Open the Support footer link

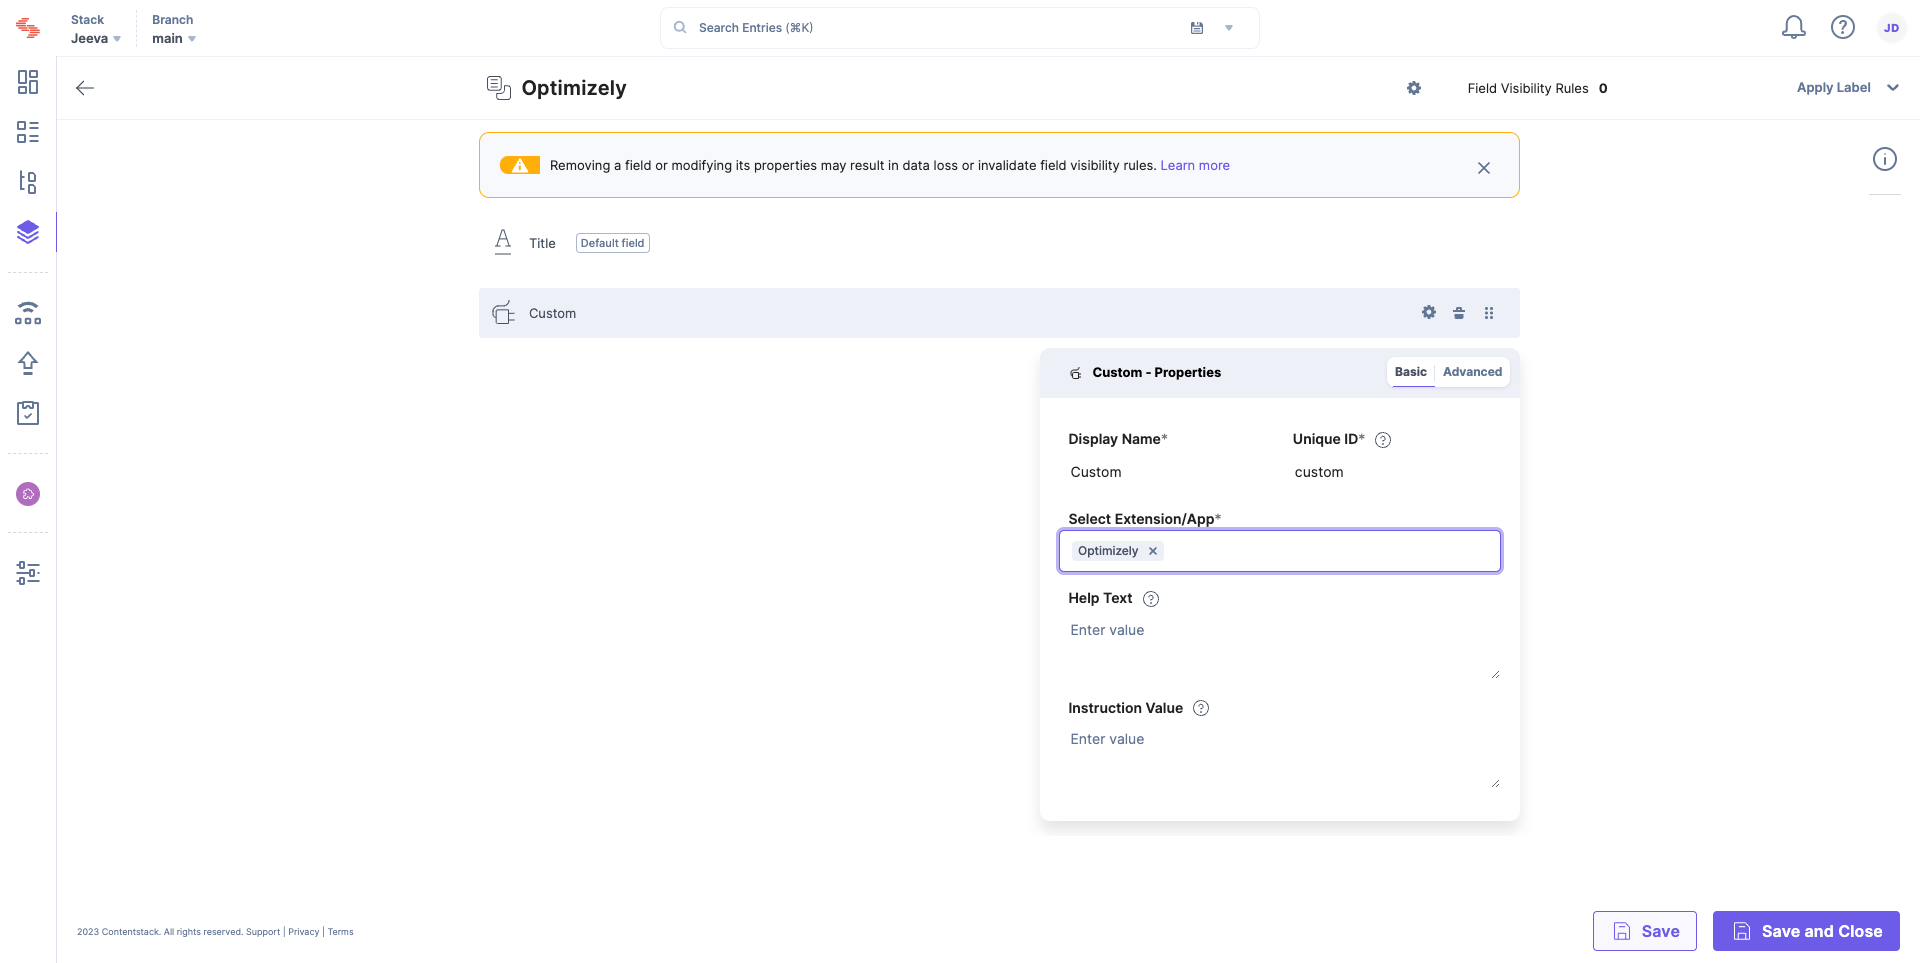263,932
